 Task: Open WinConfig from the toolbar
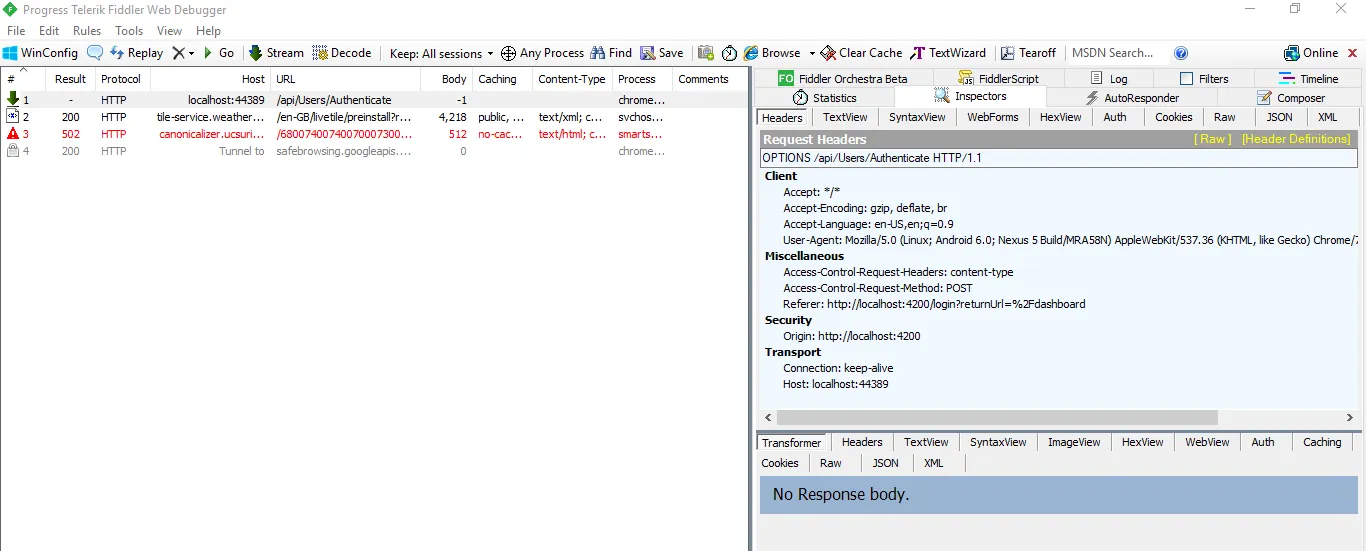click(40, 53)
